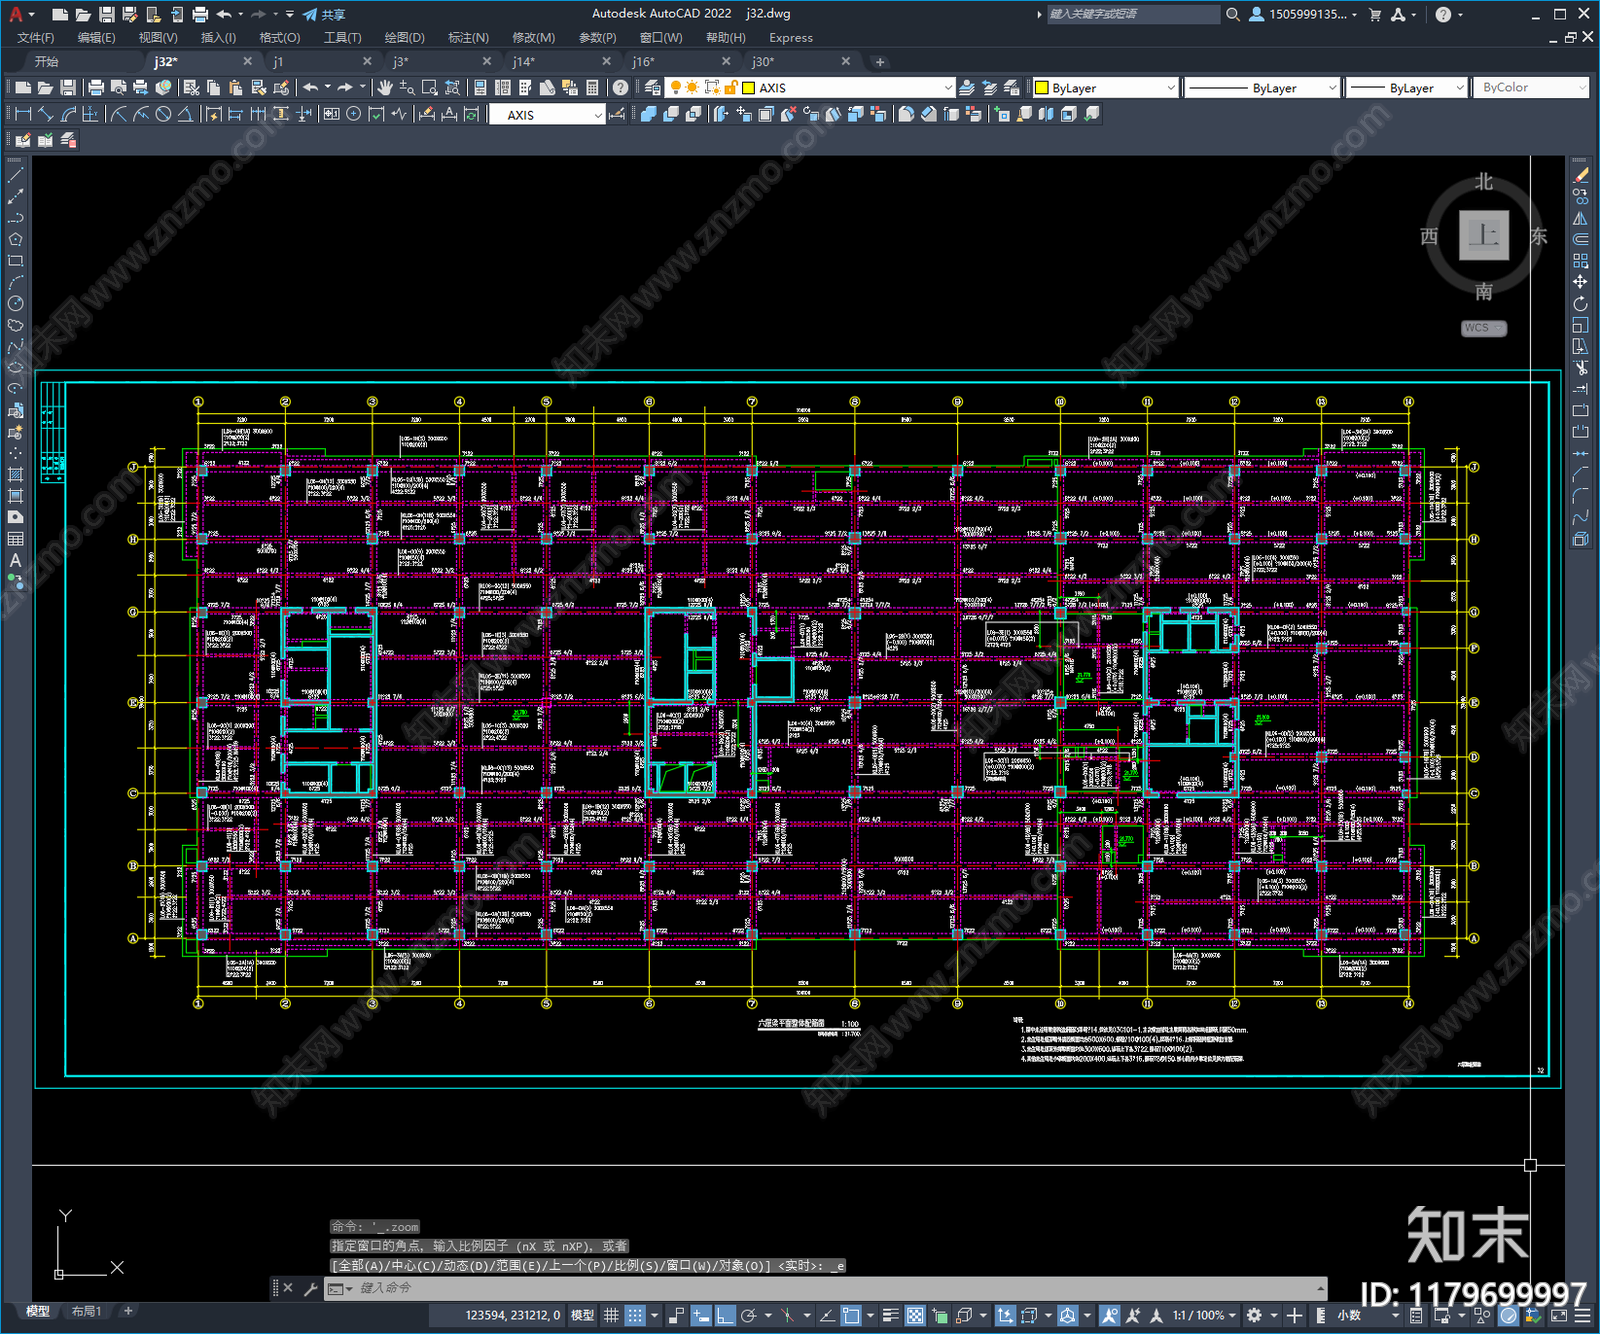This screenshot has height=1334, width=1600.
Task: Toggle polar tracking in status bar
Action: pos(748,1315)
